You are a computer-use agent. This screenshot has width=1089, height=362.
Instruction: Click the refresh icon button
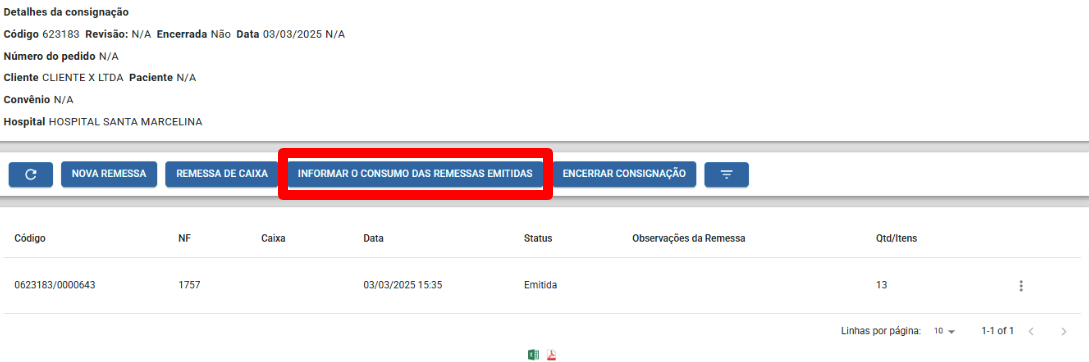pyautogui.click(x=31, y=174)
